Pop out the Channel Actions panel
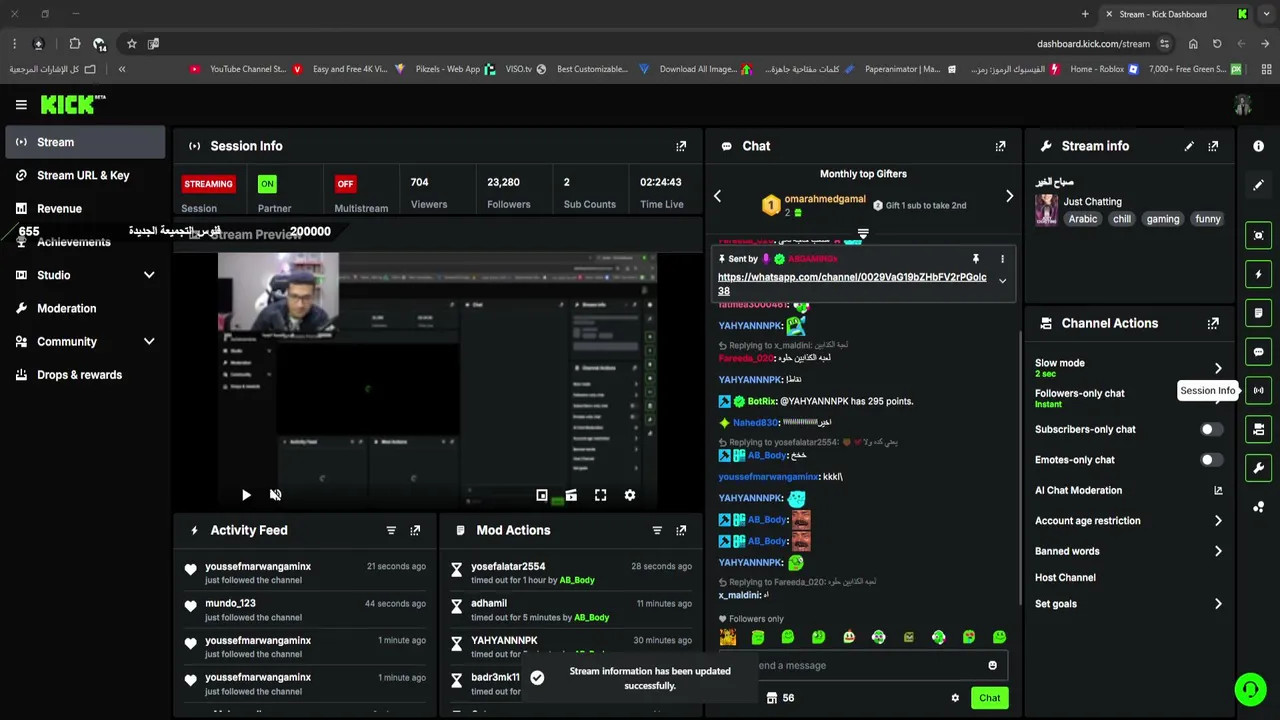 (x=1213, y=323)
